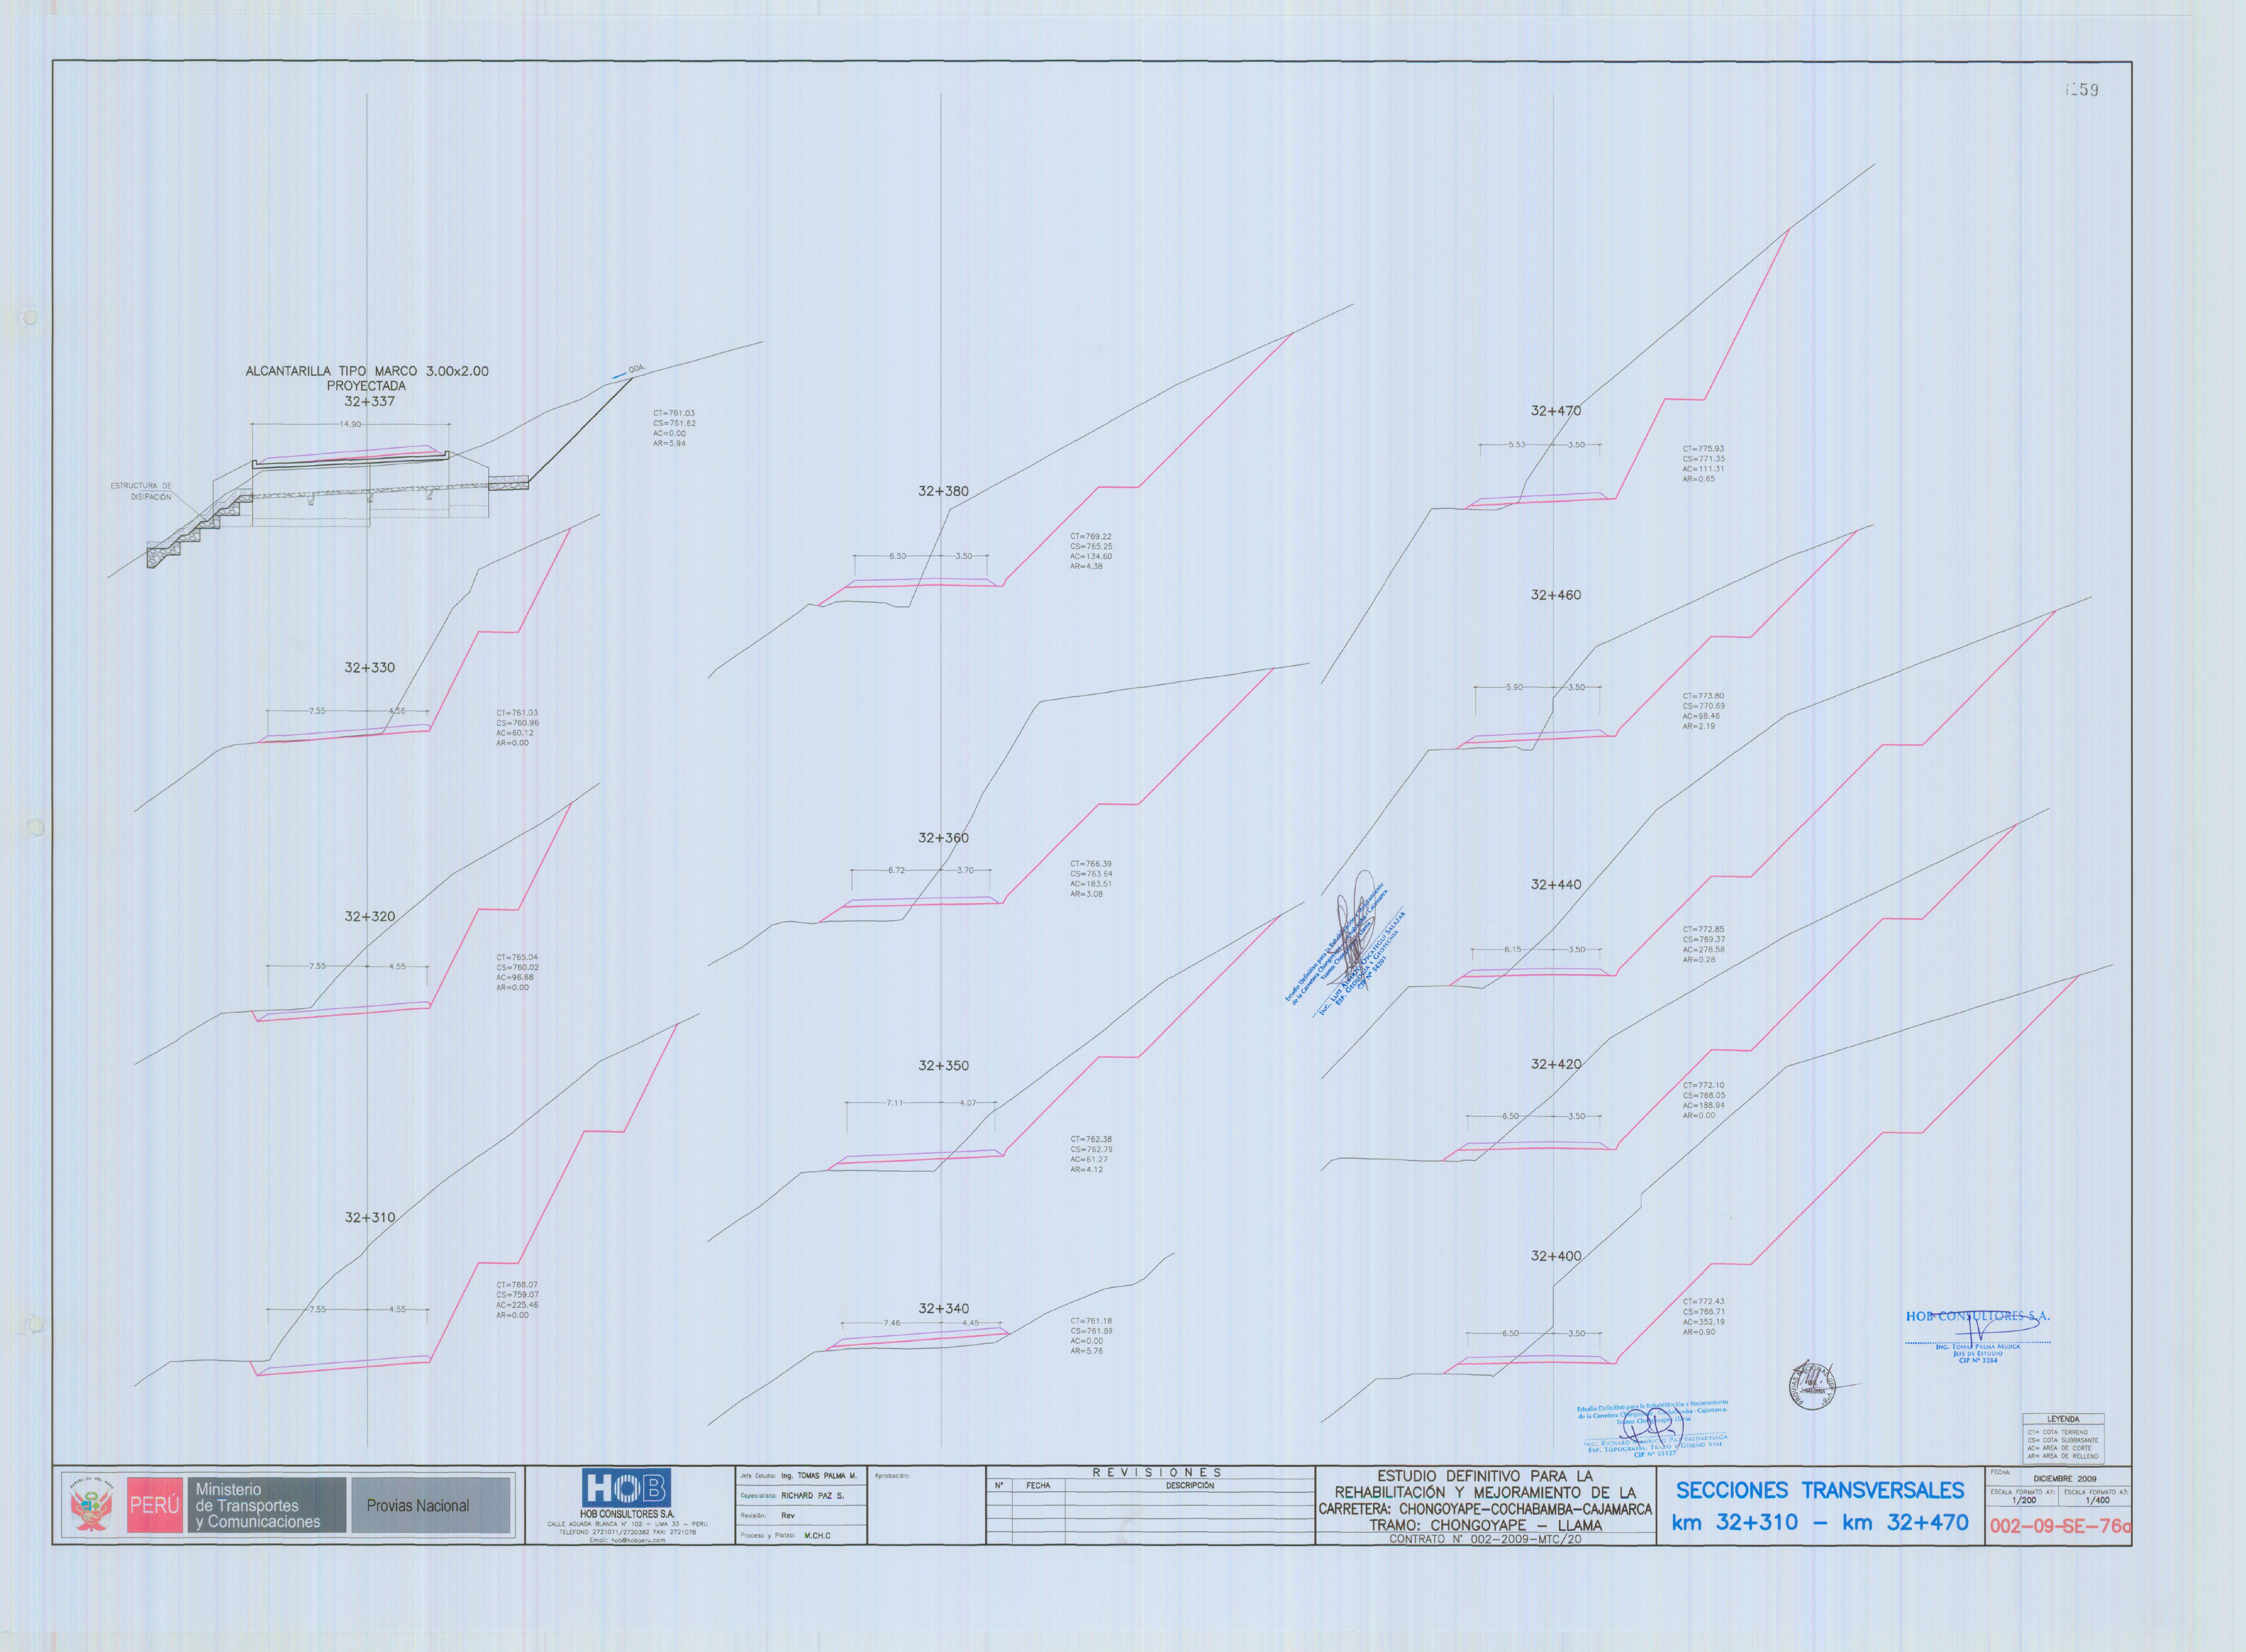Image resolution: width=2246 pixels, height=1652 pixels.
Task: Click the '6.15' width dimension
Action: point(1513,950)
